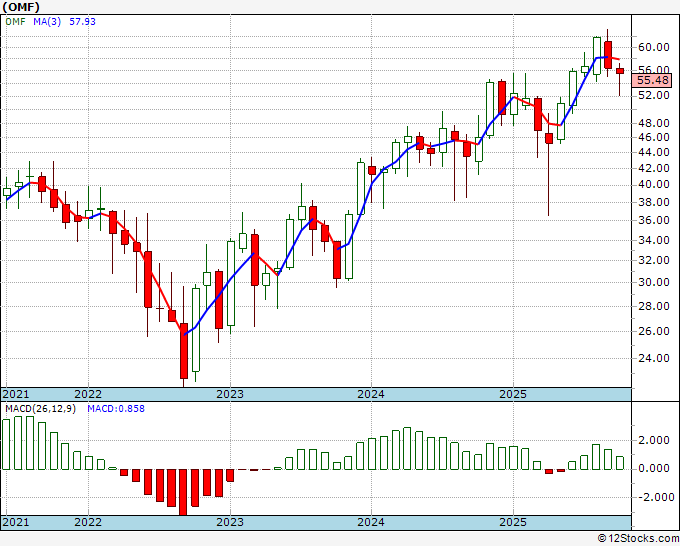The image size is (680, 546).
Task: Click the 34.00 price axis label
Action: coord(654,240)
